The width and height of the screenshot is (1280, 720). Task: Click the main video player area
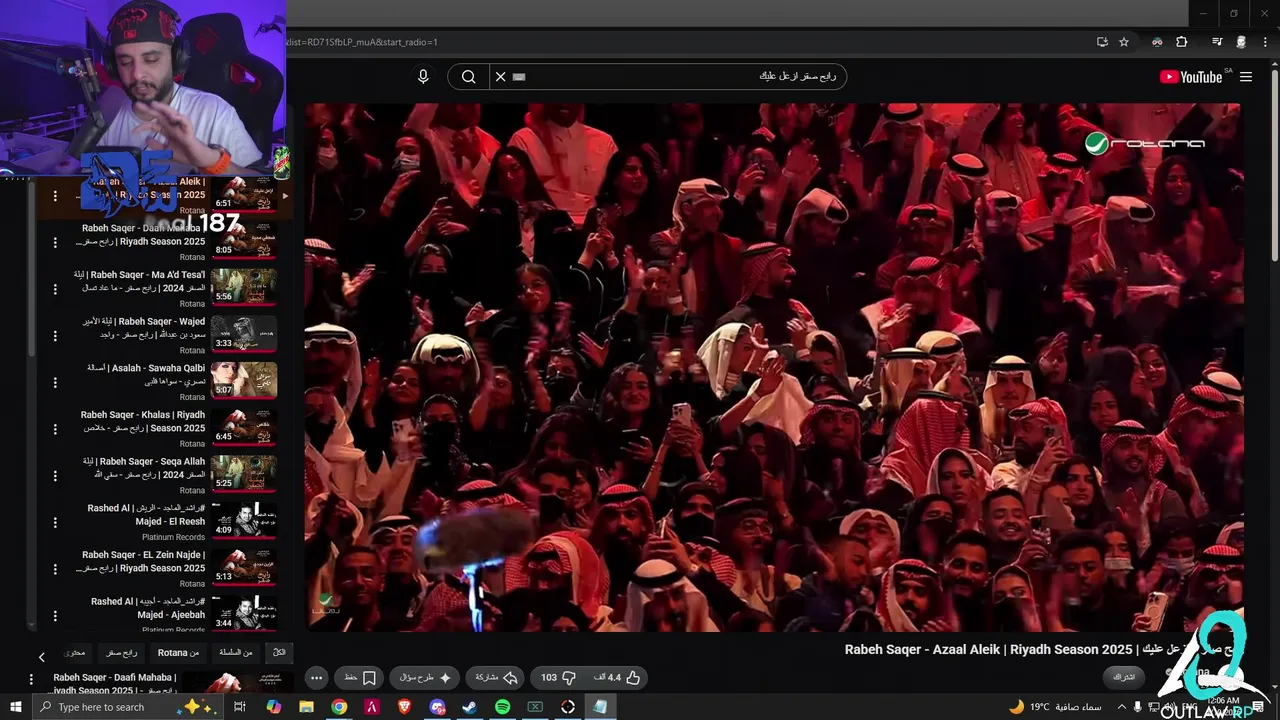coord(773,367)
